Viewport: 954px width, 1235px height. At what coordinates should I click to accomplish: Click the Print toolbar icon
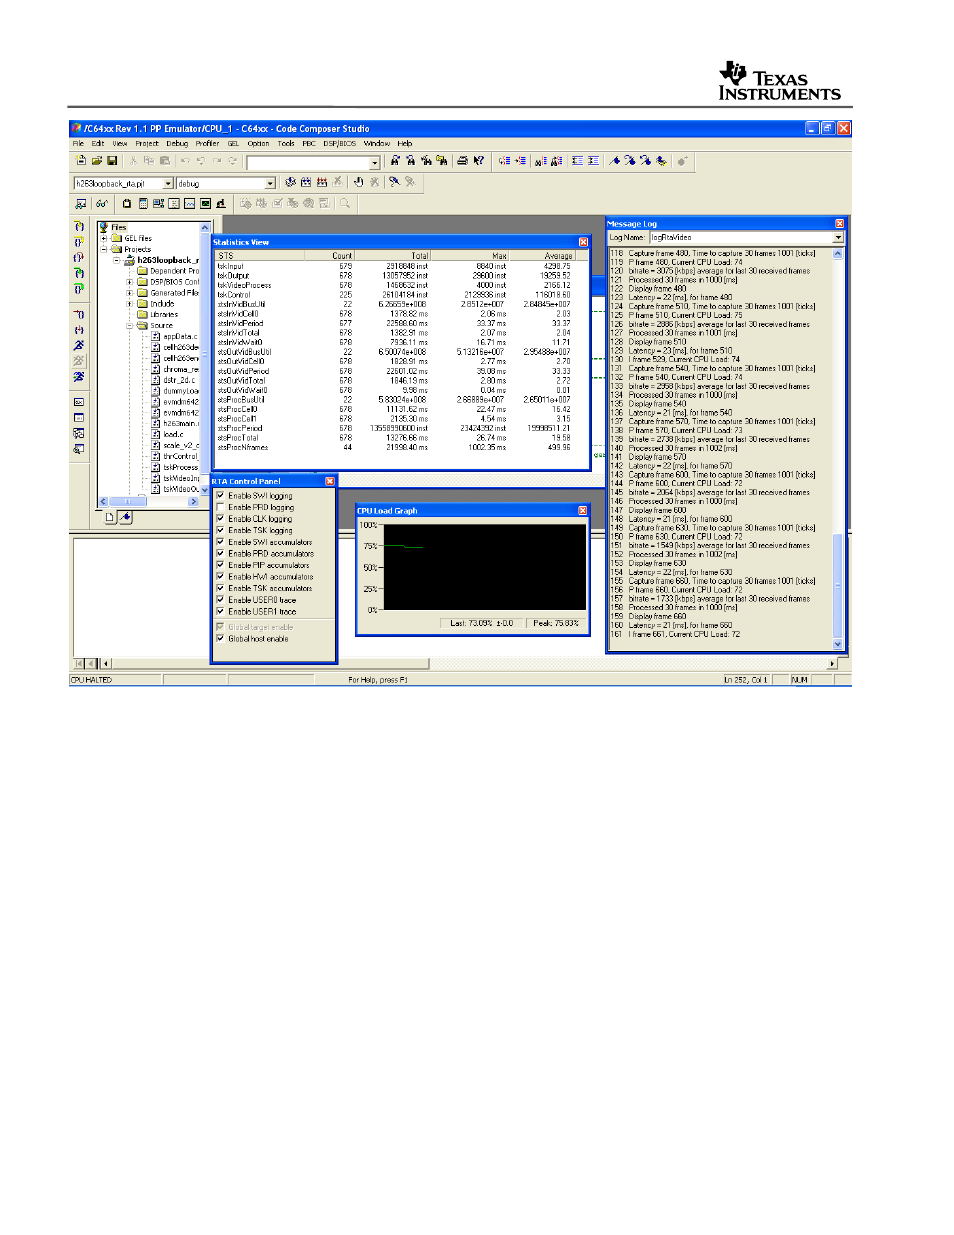[x=462, y=160]
